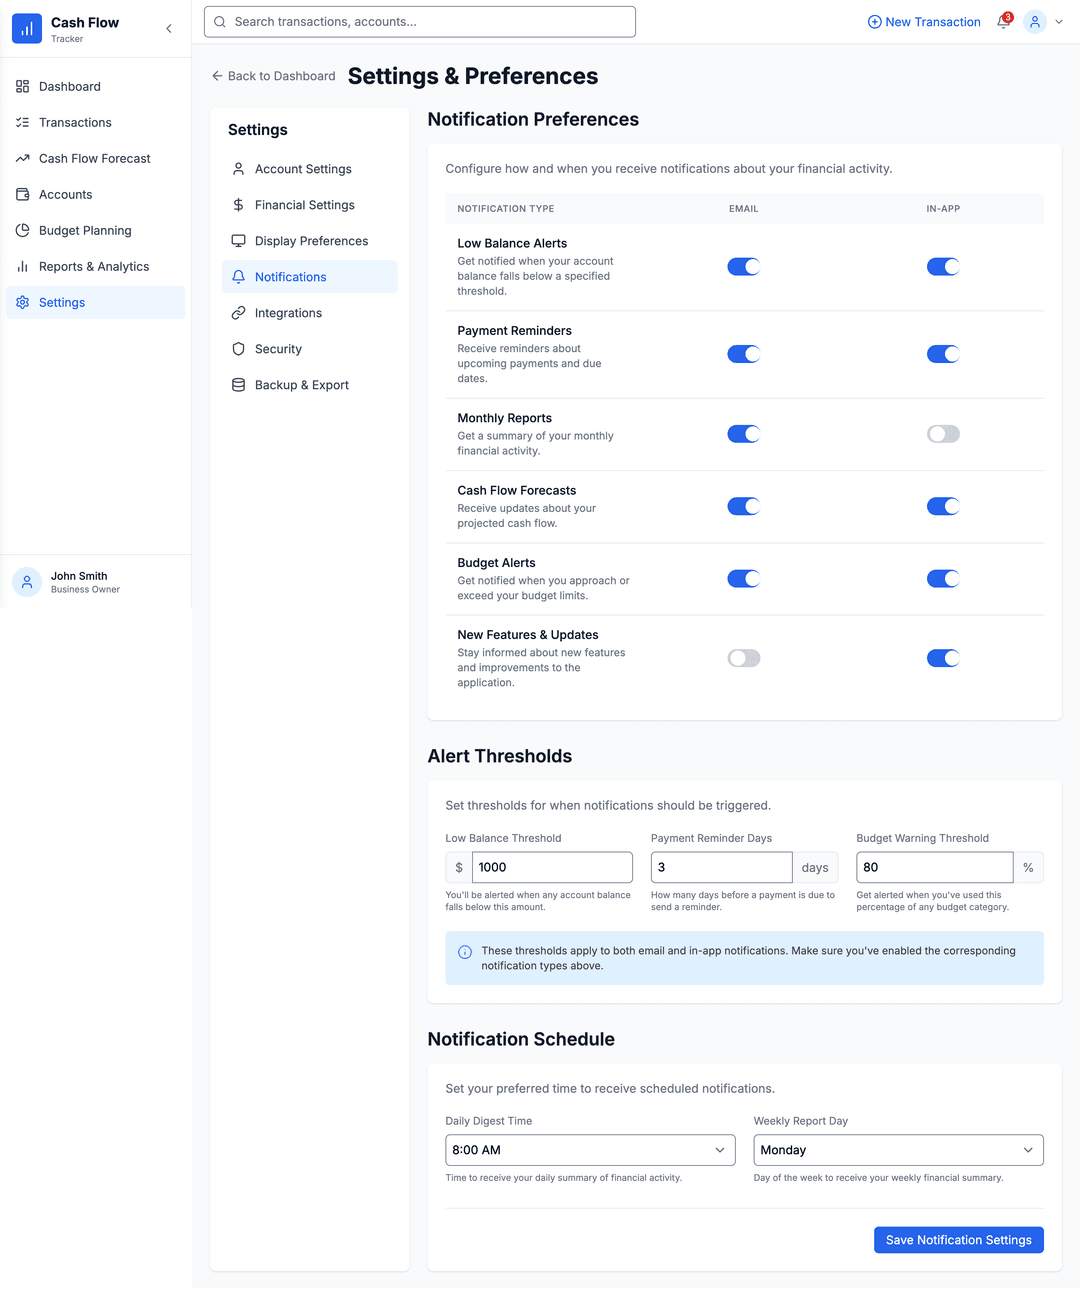This screenshot has width=1080, height=1290.
Task: Click Back to Dashboard link
Action: (273, 76)
